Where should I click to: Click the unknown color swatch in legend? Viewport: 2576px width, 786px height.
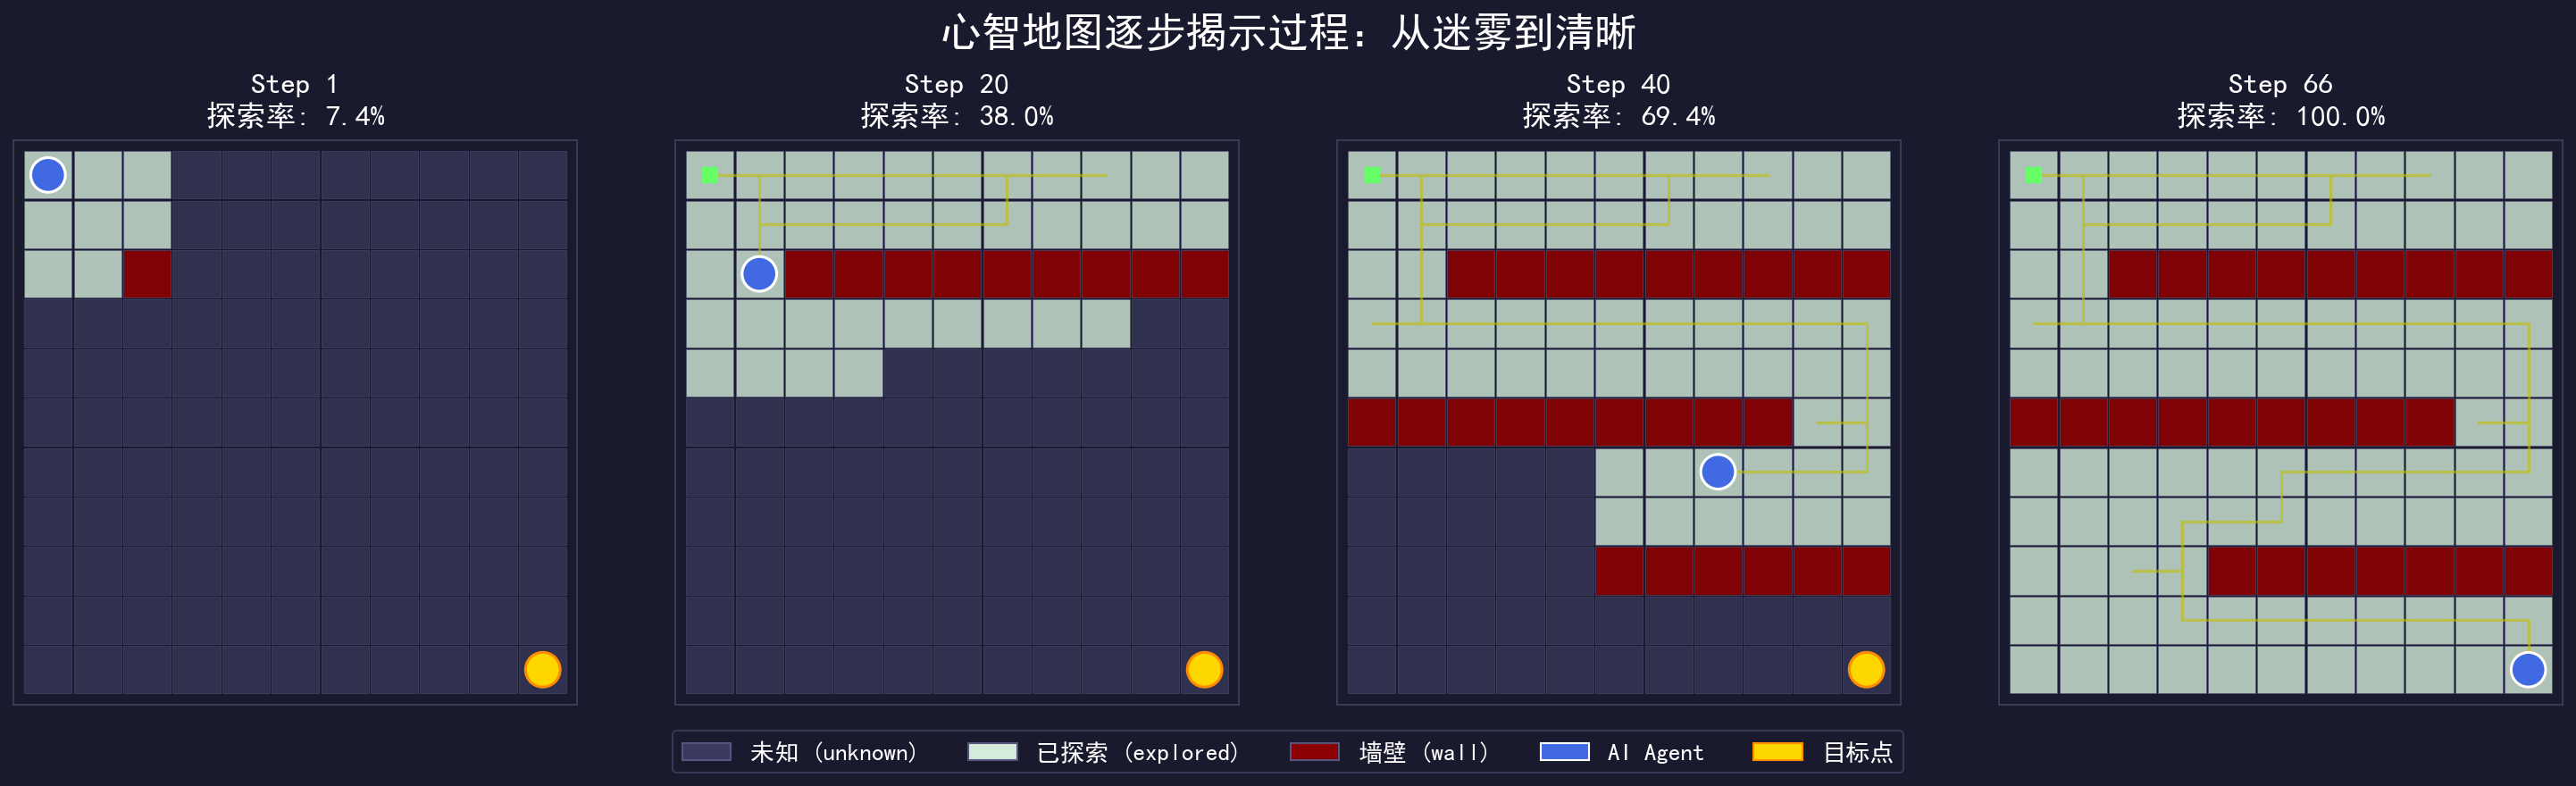(706, 752)
